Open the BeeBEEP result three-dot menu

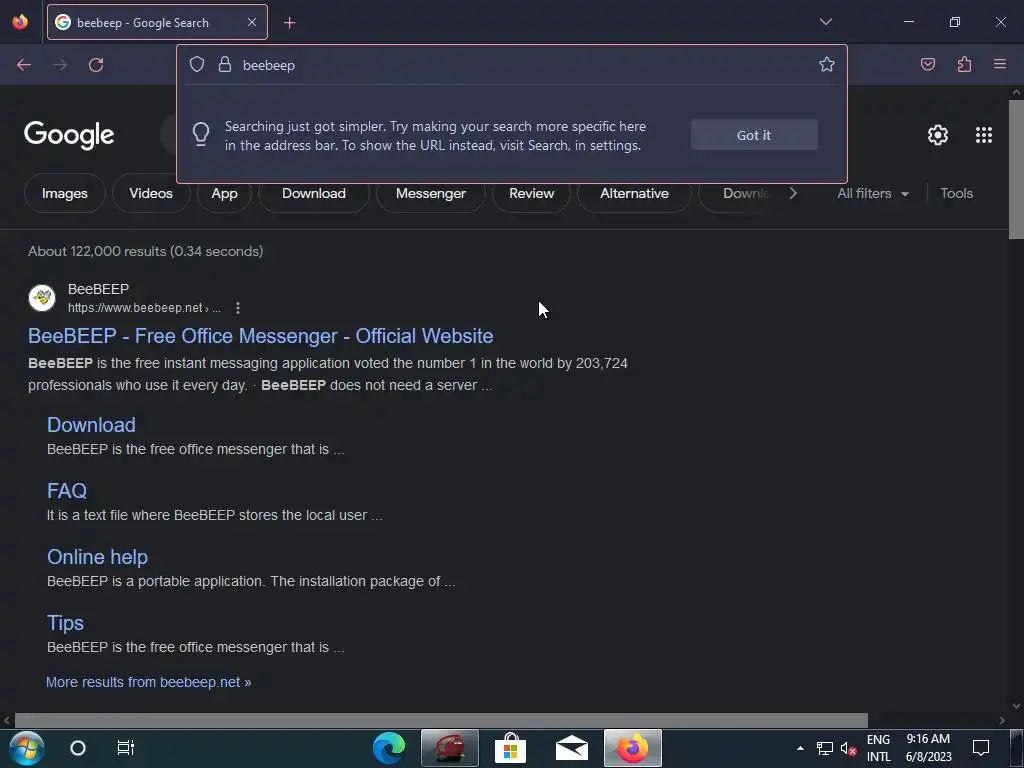coord(238,308)
